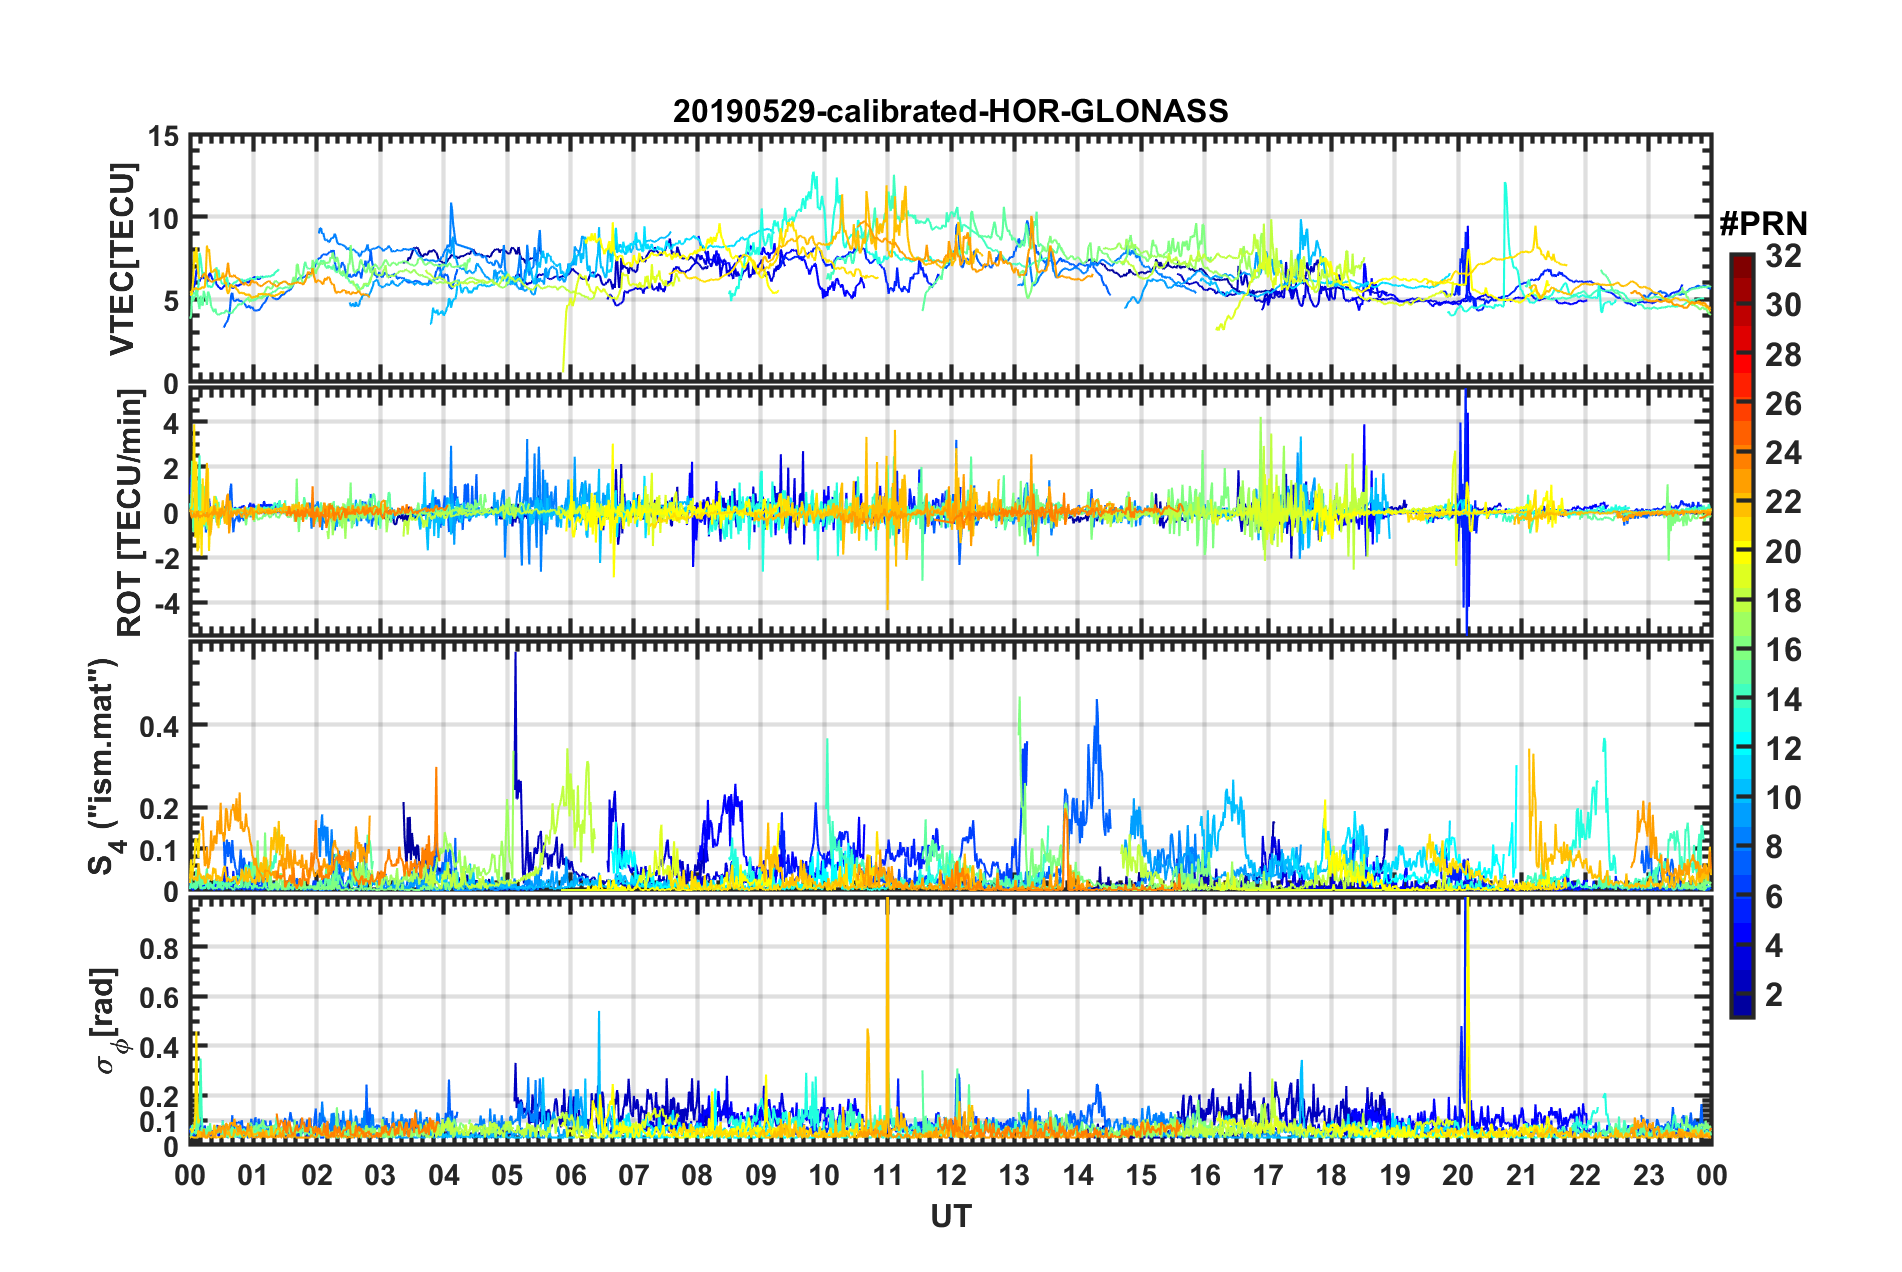Click hour label "17" on the UT axis
The width and height of the screenshot is (1902, 1272).
pos(1268,1175)
